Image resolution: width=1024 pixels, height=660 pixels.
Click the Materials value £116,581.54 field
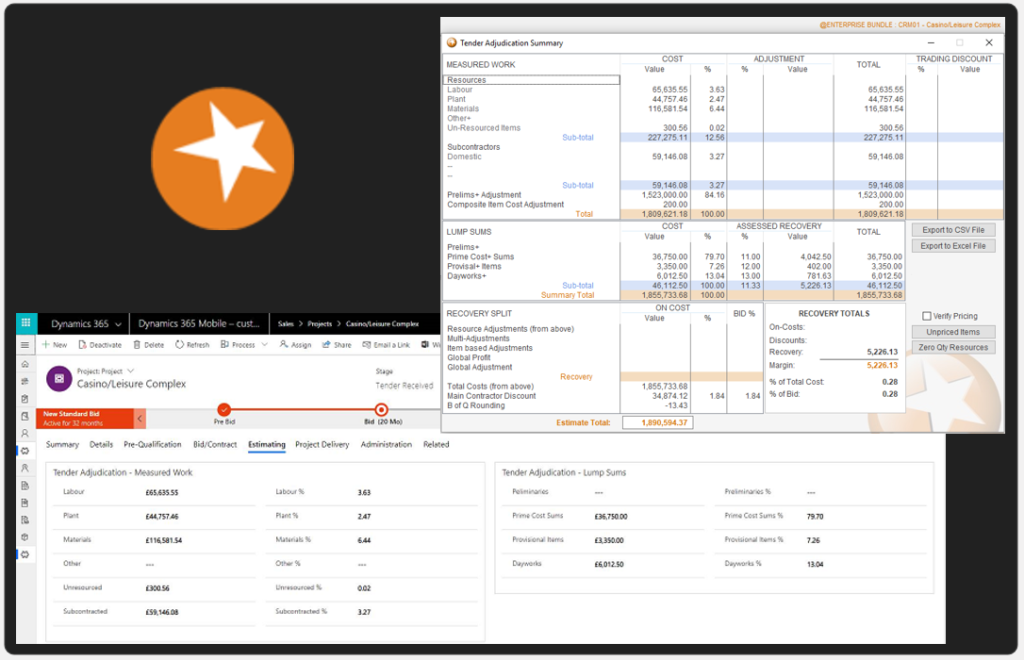click(164, 541)
